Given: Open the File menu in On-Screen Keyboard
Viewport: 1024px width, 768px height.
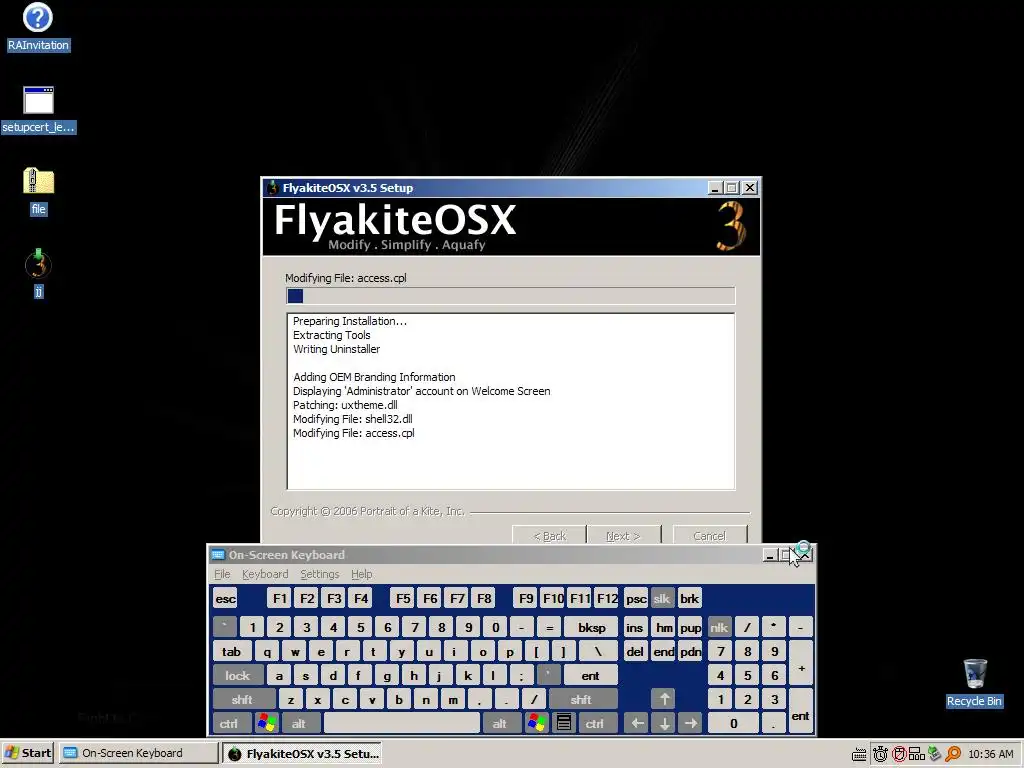Looking at the screenshot, I should [222, 574].
